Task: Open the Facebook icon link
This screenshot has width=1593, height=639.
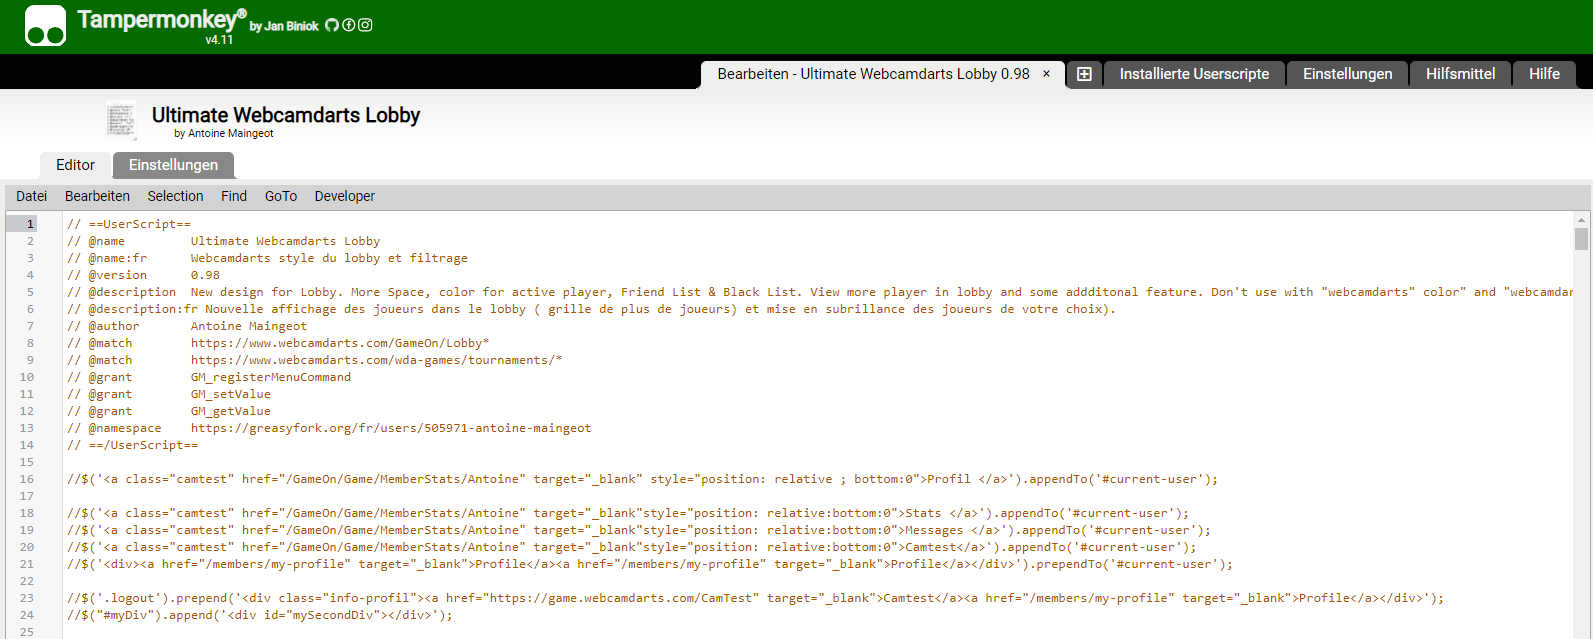Action: (x=349, y=25)
